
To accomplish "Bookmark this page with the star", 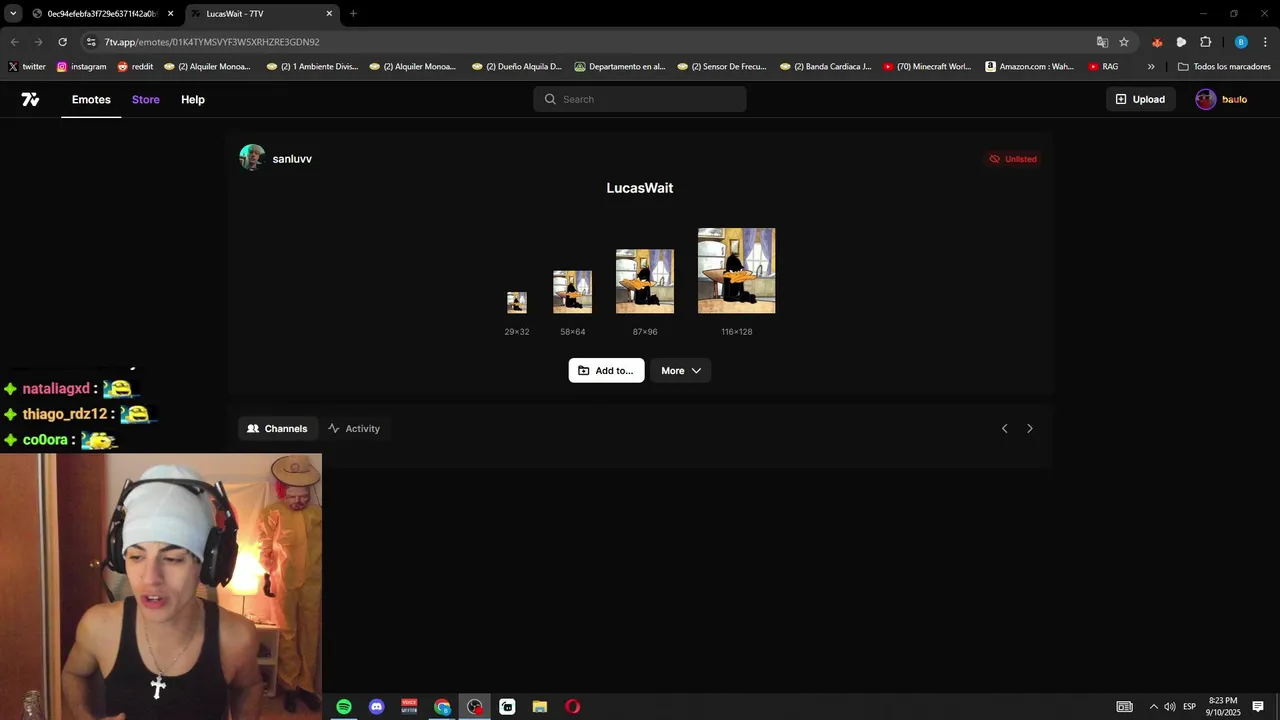I will (1124, 42).
